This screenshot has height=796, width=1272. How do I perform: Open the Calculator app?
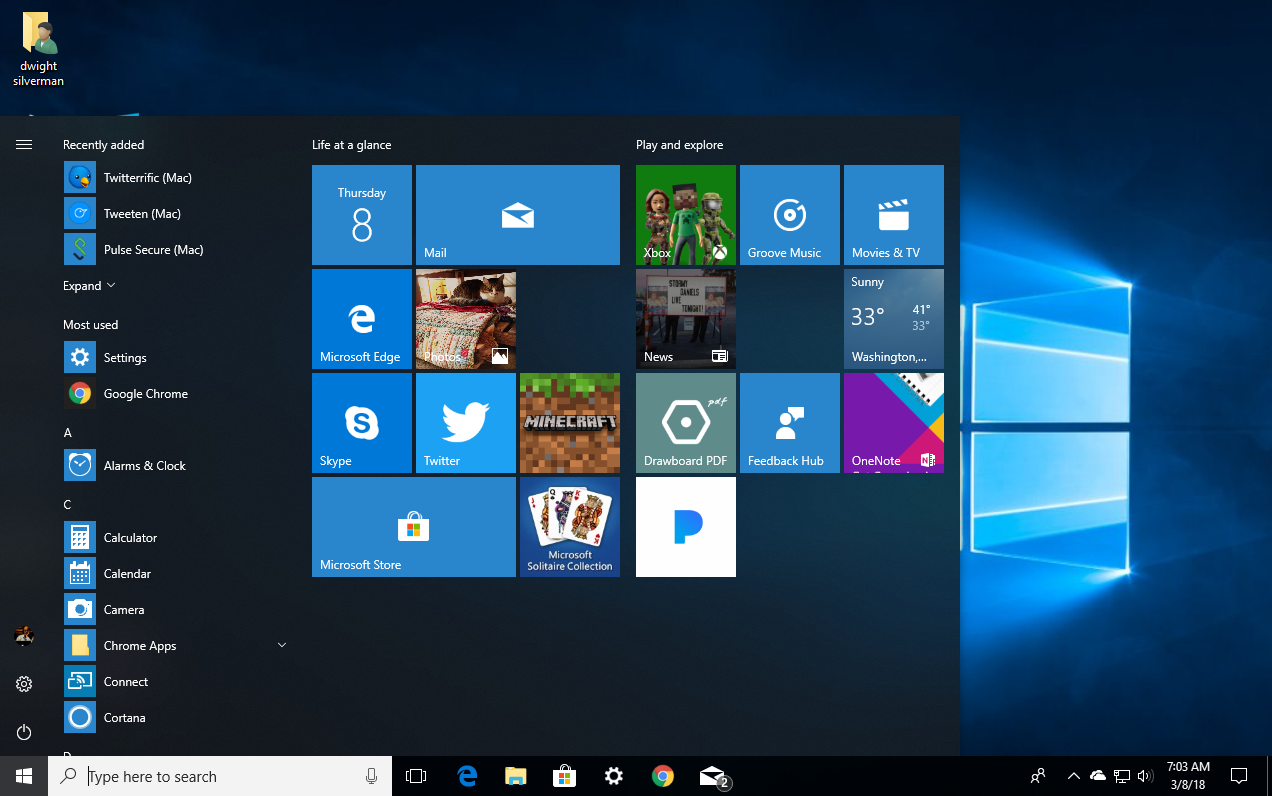point(176,538)
